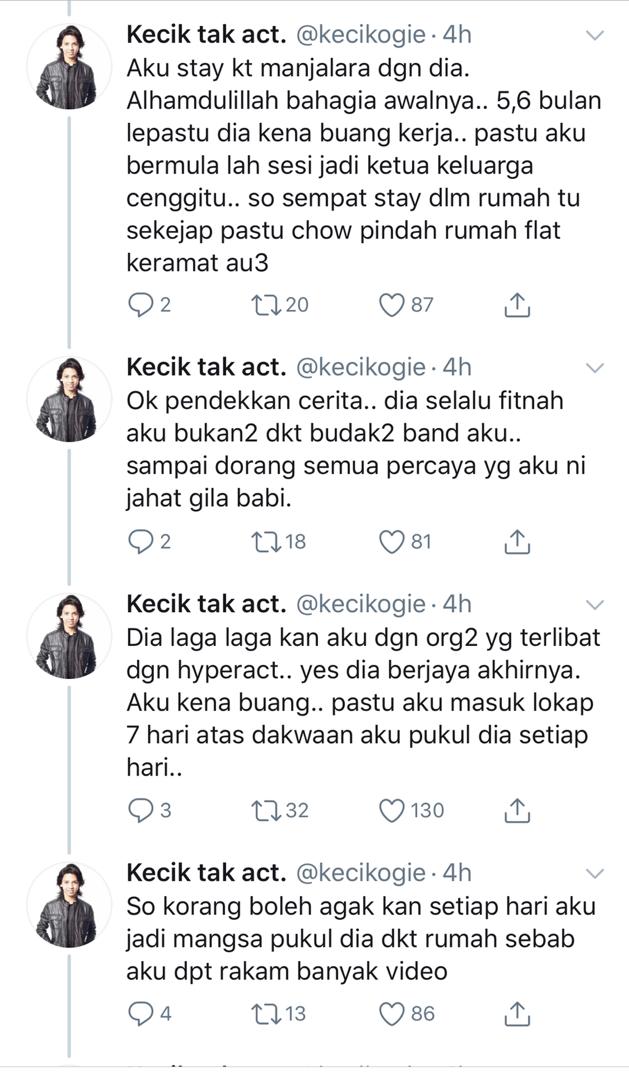Open profile avatar beside "Dia laga laga" tweet
Image resolution: width=629 pixels, height=1080 pixels.
[67, 637]
